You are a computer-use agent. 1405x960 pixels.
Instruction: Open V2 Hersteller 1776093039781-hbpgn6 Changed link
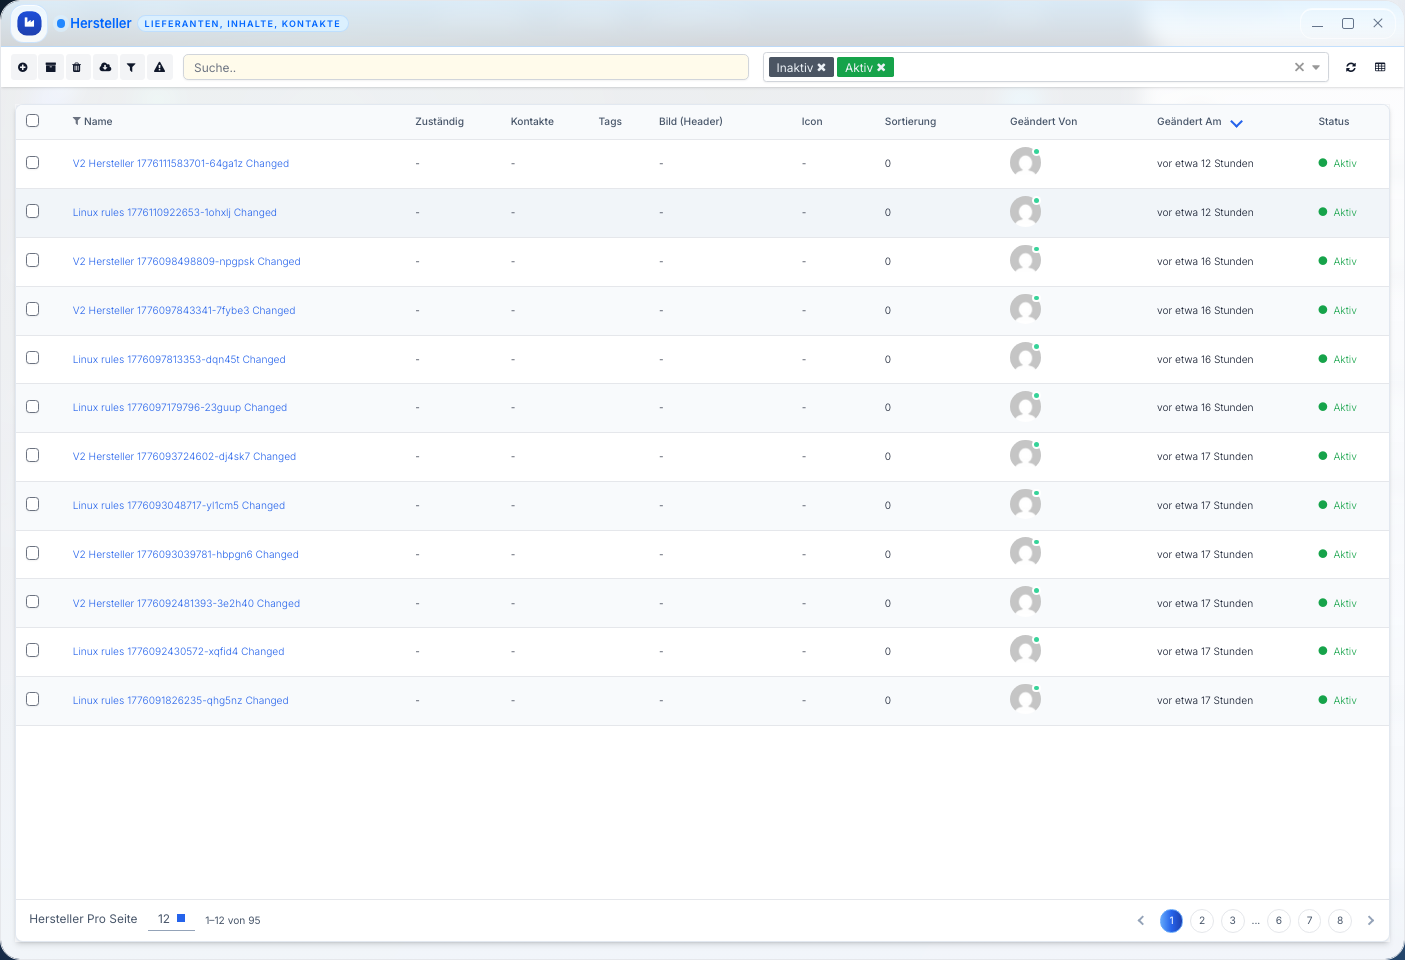click(x=185, y=554)
